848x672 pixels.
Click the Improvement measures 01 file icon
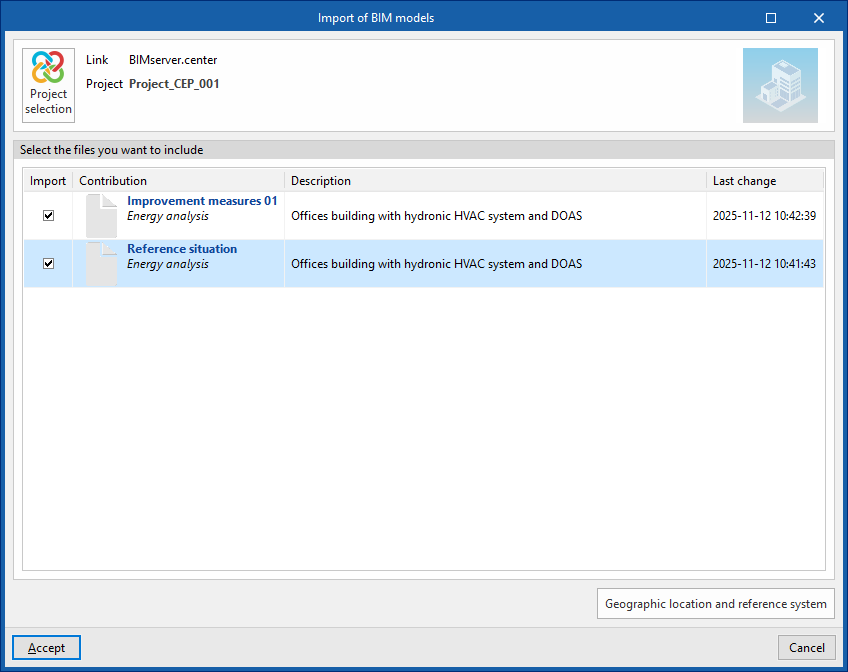pos(102,215)
